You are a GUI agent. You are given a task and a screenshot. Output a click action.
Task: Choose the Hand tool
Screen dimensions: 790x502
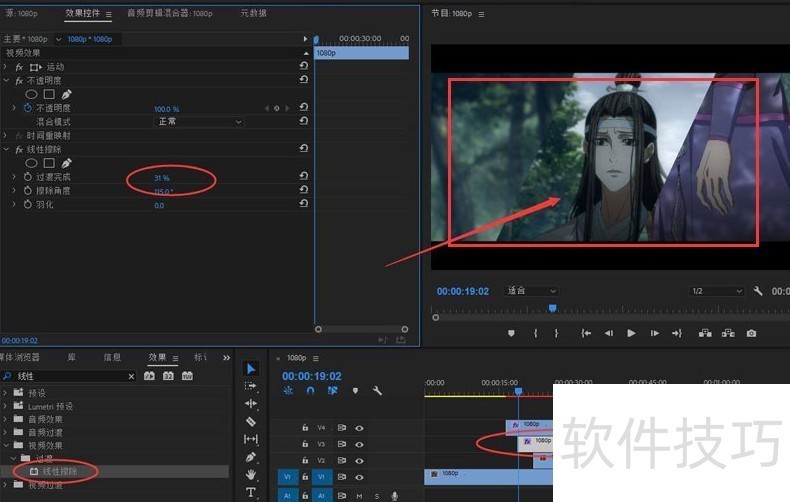(251, 474)
